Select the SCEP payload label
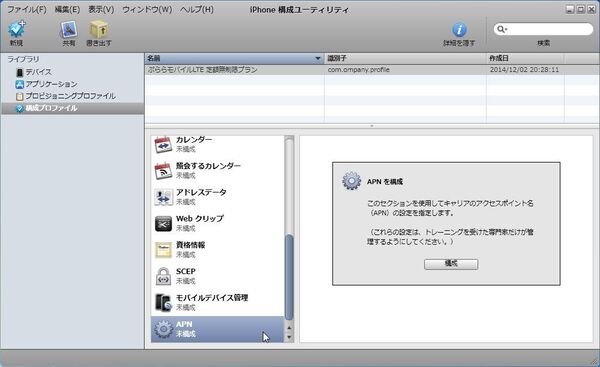The image size is (600, 367). click(186, 271)
